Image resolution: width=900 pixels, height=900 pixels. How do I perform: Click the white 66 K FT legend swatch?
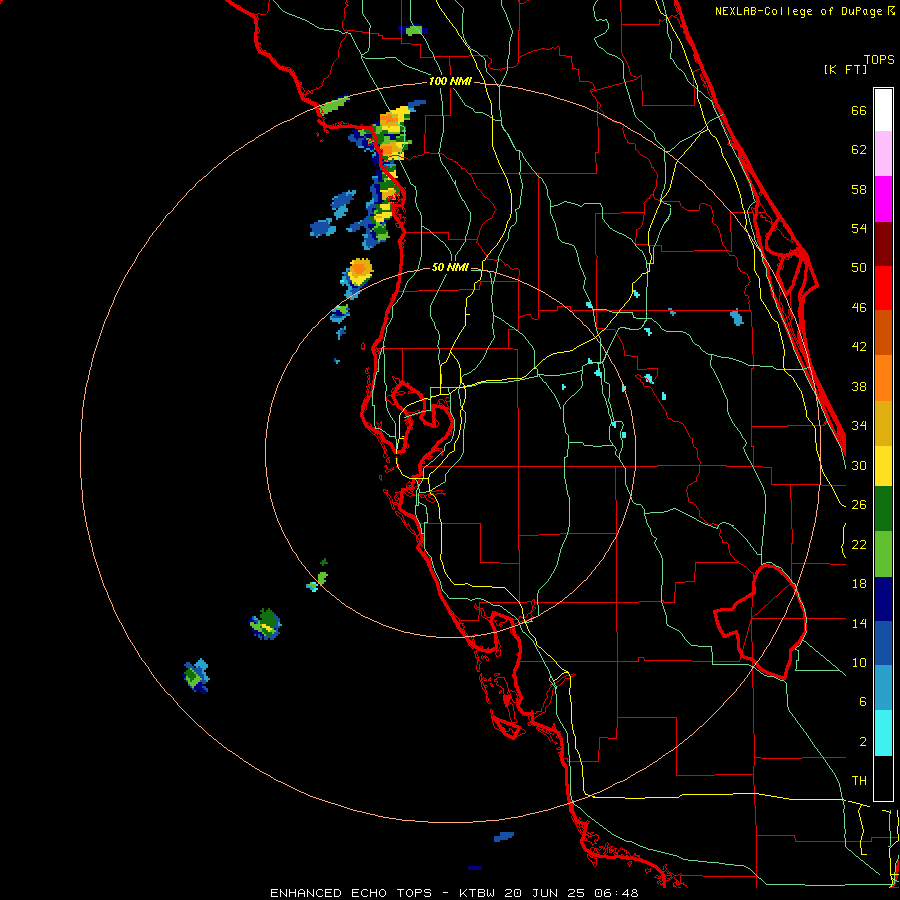tap(883, 110)
